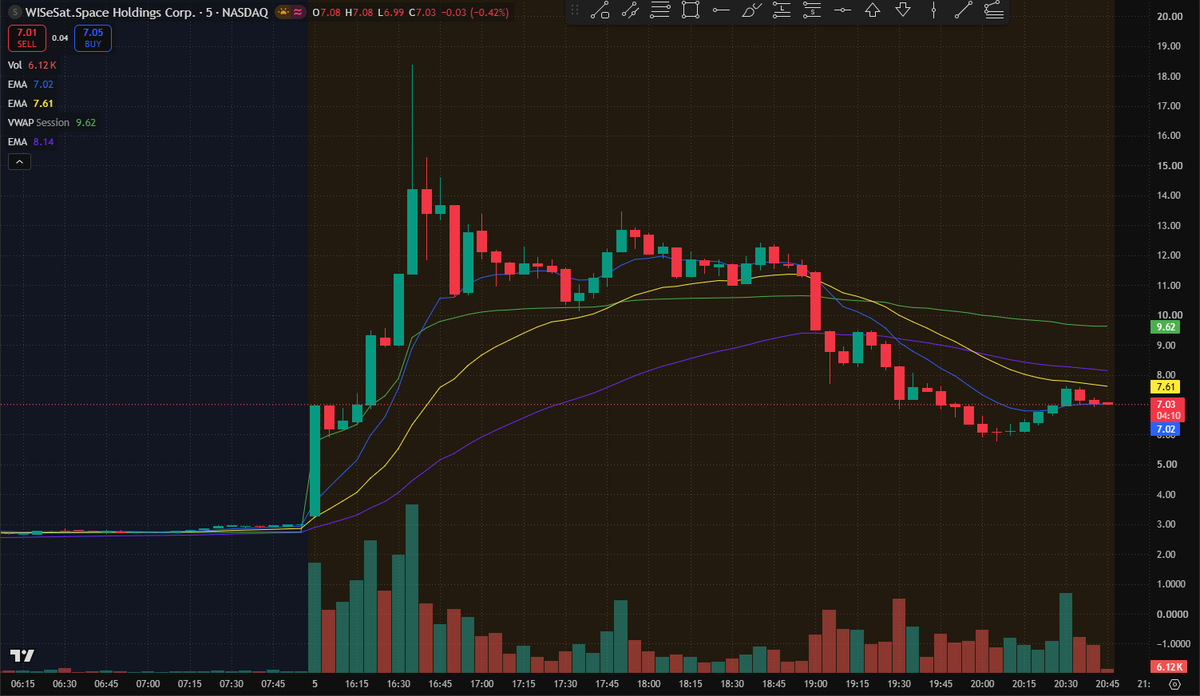
Task: Choose the horizontal line tool
Action: point(842,11)
